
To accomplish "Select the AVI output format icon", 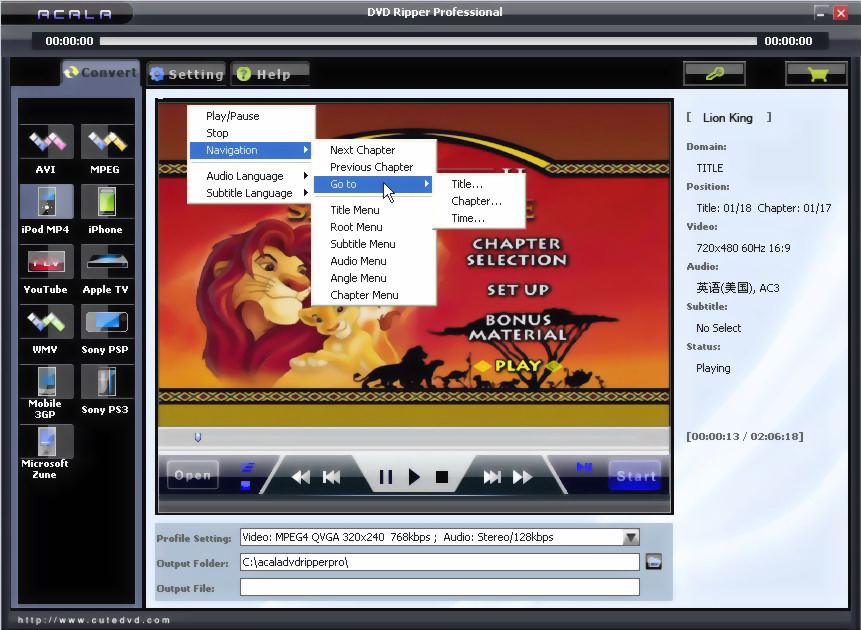I will pyautogui.click(x=46, y=143).
